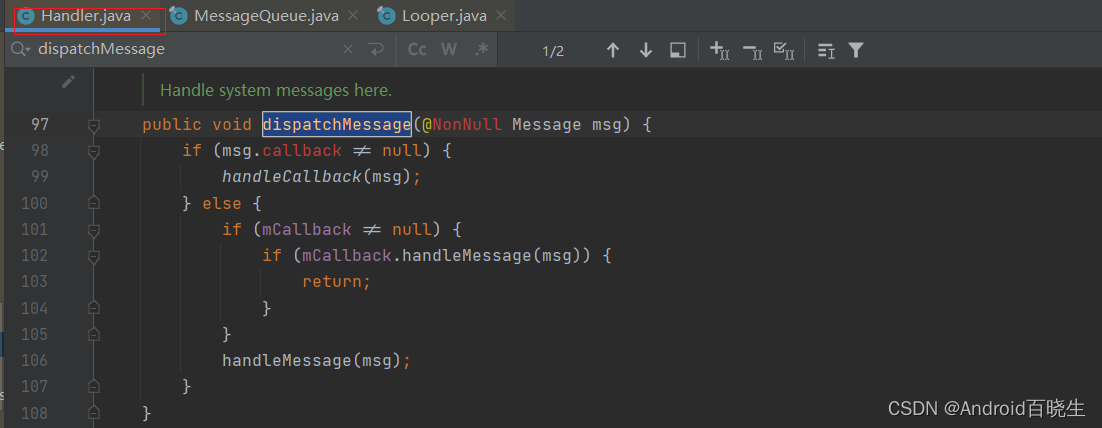This screenshot has height=428, width=1102.
Task: Unselect the current occurrence
Action: [753, 50]
